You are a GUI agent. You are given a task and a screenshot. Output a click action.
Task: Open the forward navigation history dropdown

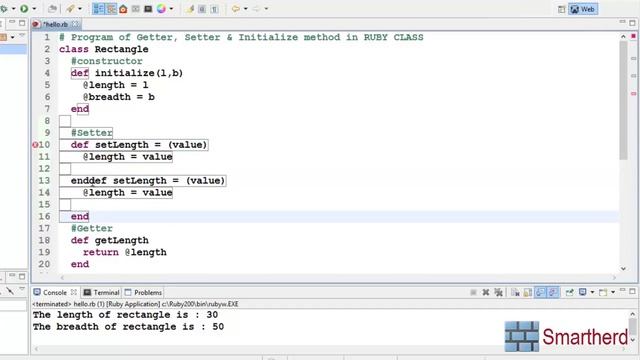point(266,9)
